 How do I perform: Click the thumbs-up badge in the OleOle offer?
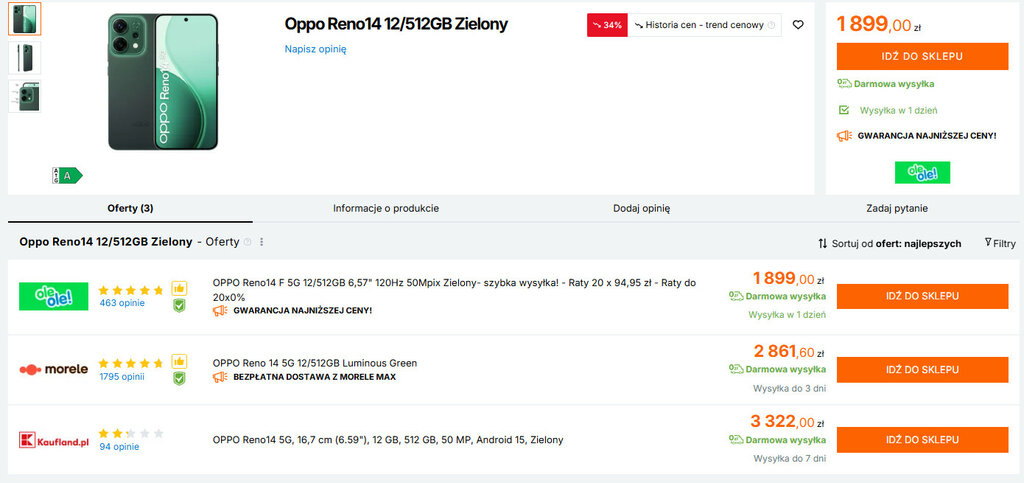click(x=179, y=288)
